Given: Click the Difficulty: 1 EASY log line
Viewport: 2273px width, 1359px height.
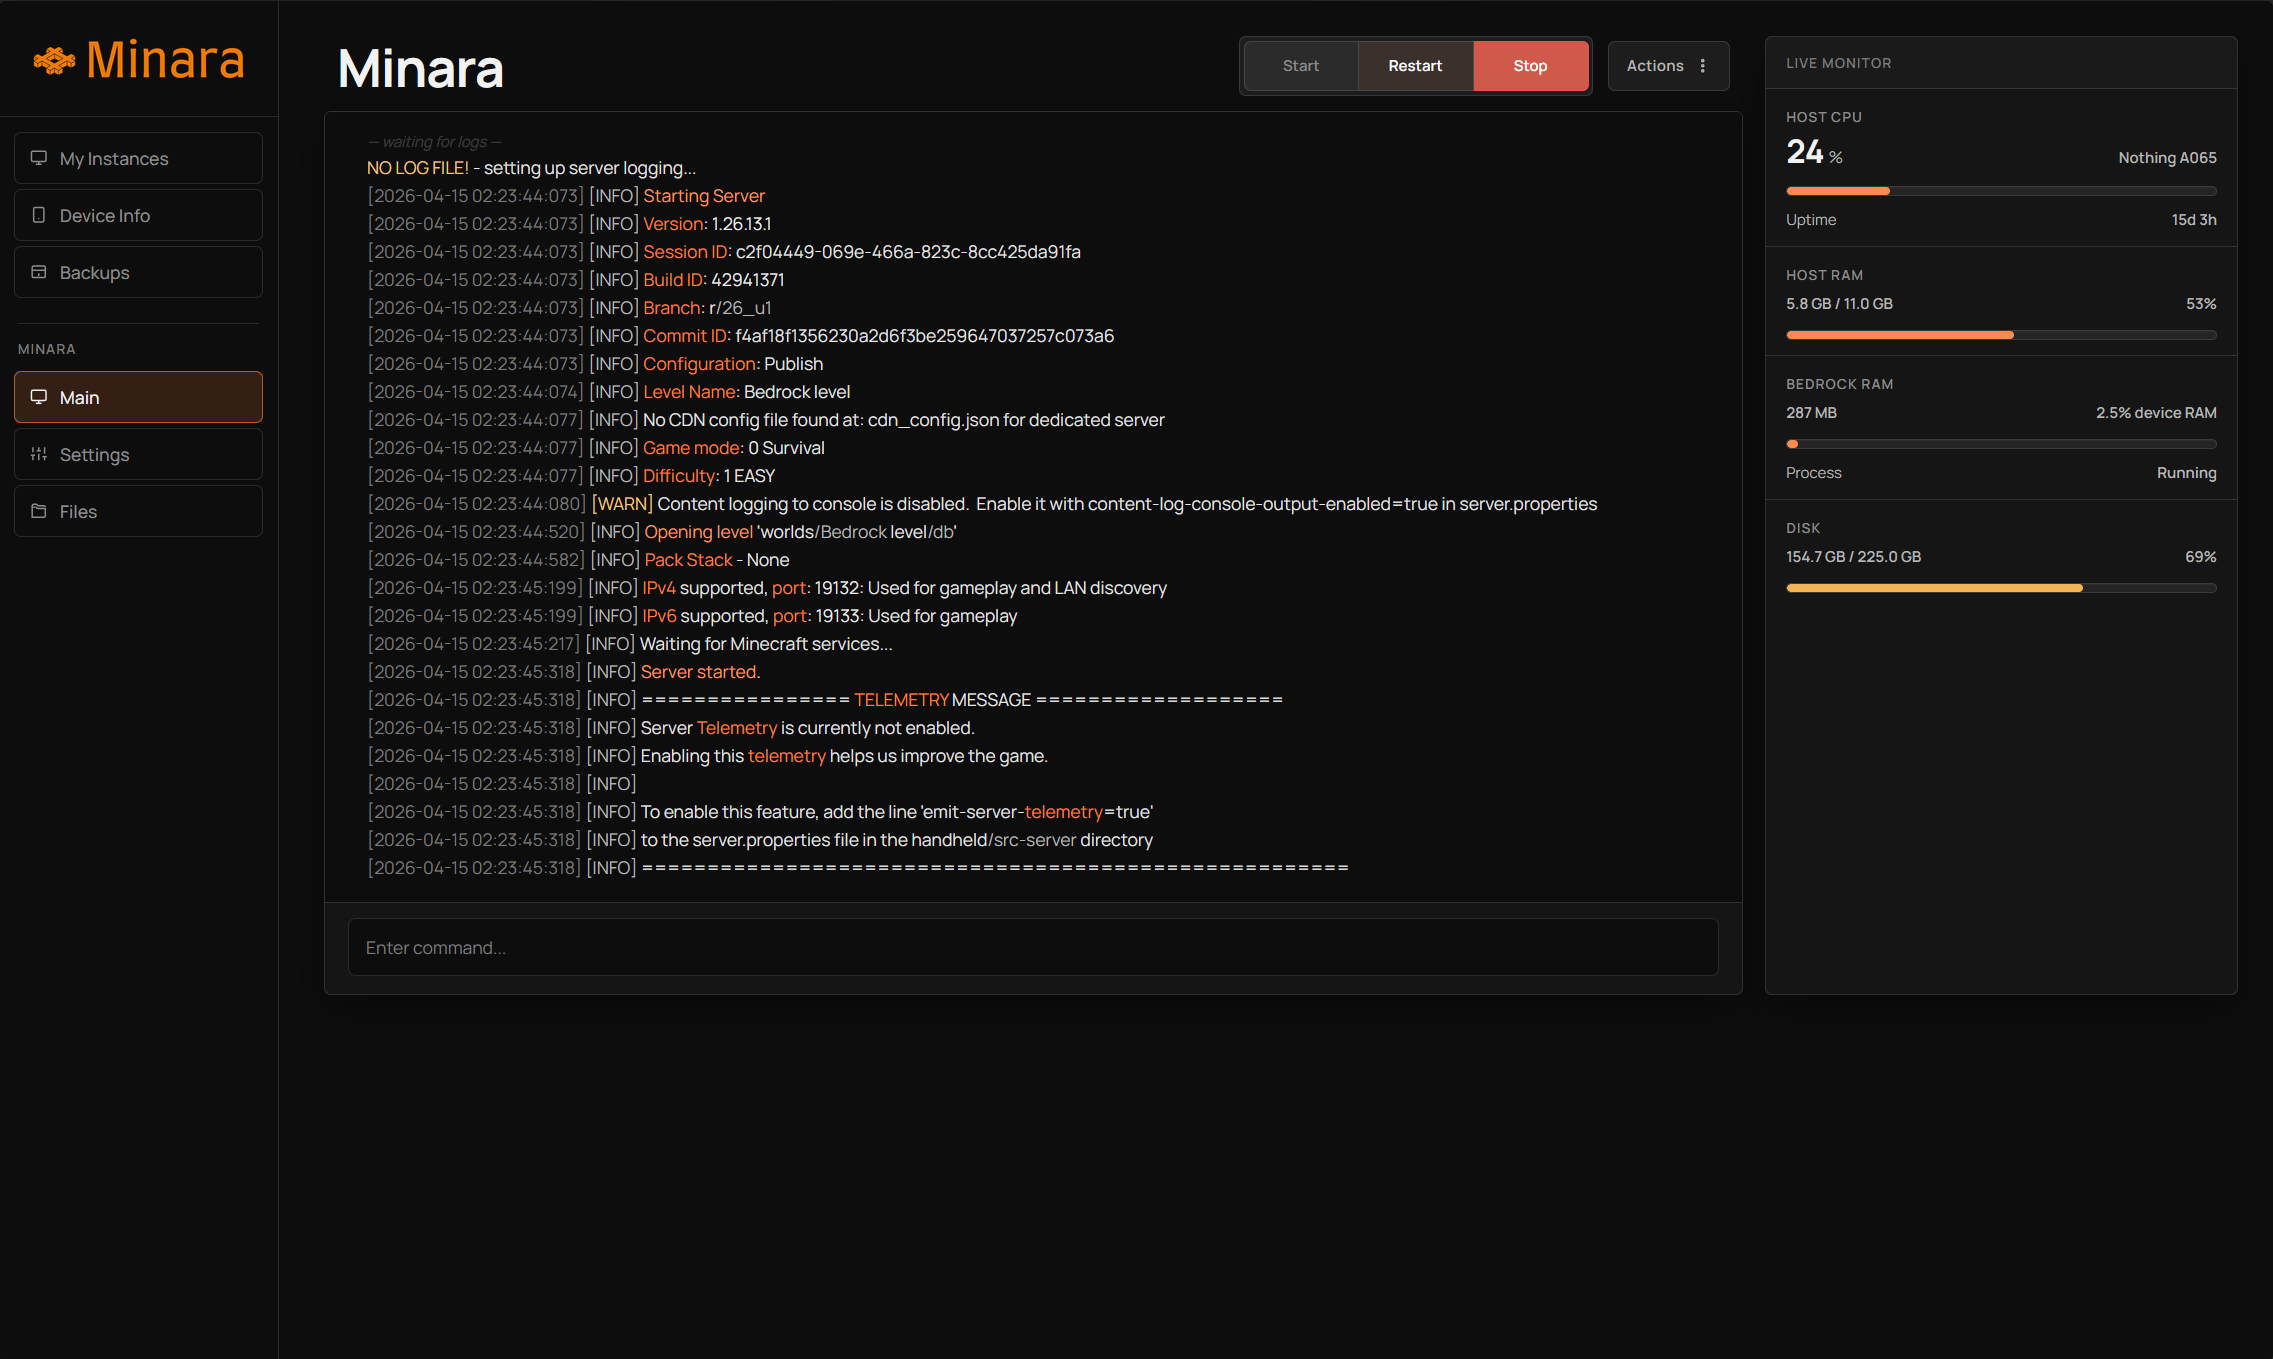Looking at the screenshot, I should pyautogui.click(x=571, y=476).
